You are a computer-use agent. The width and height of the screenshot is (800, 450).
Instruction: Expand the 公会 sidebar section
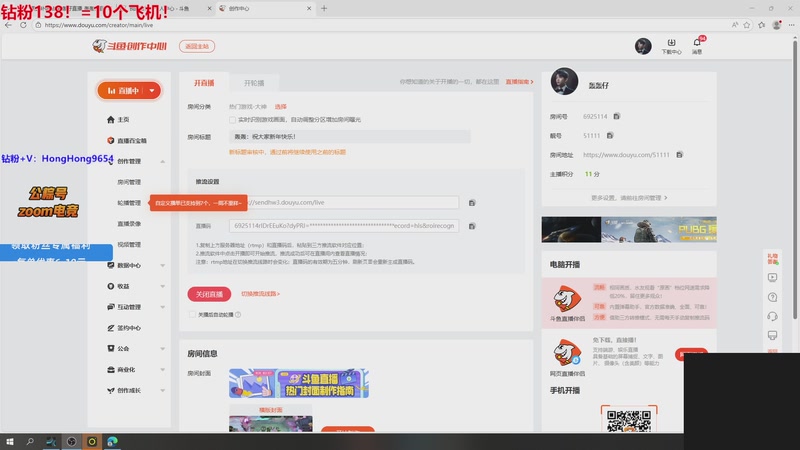163,348
